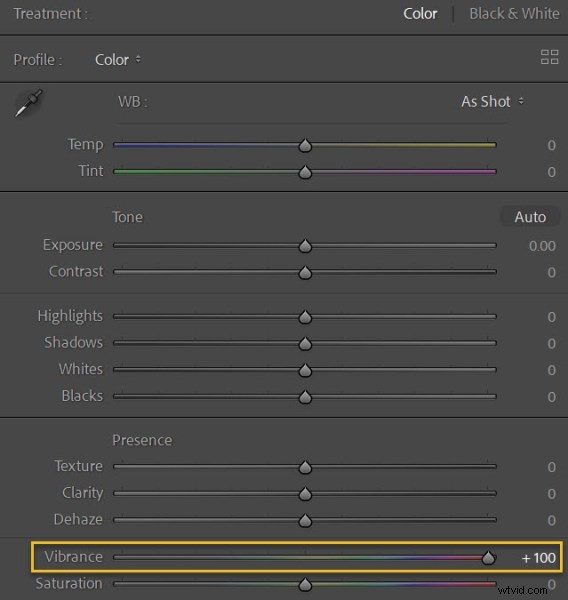Open the profile browser grid icon
This screenshot has height=600, width=568.
click(x=549, y=57)
